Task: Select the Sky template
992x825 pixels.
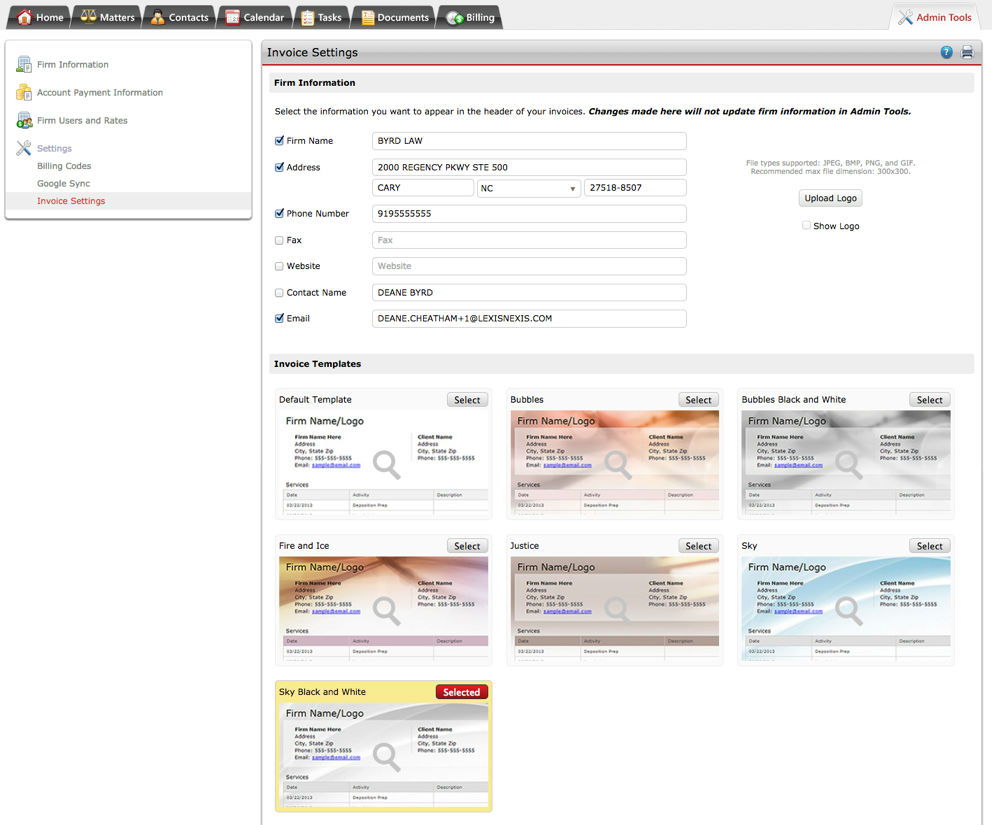Action: (929, 546)
